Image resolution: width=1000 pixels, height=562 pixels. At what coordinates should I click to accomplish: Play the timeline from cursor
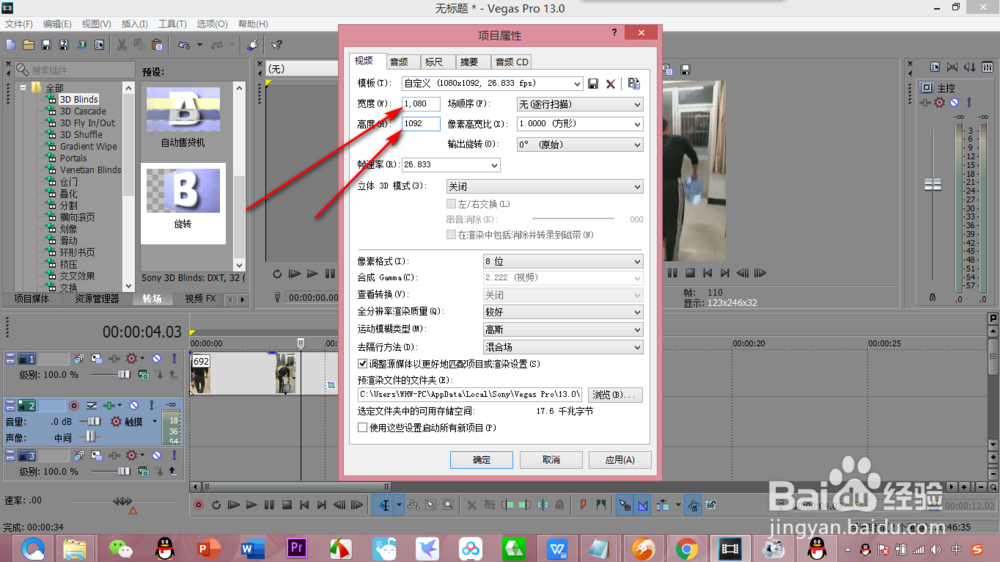tap(251, 505)
